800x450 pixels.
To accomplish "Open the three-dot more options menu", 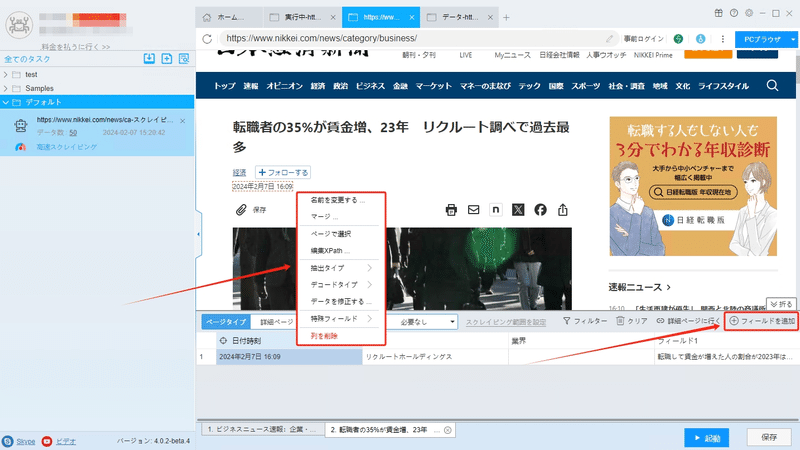I will 722,39.
